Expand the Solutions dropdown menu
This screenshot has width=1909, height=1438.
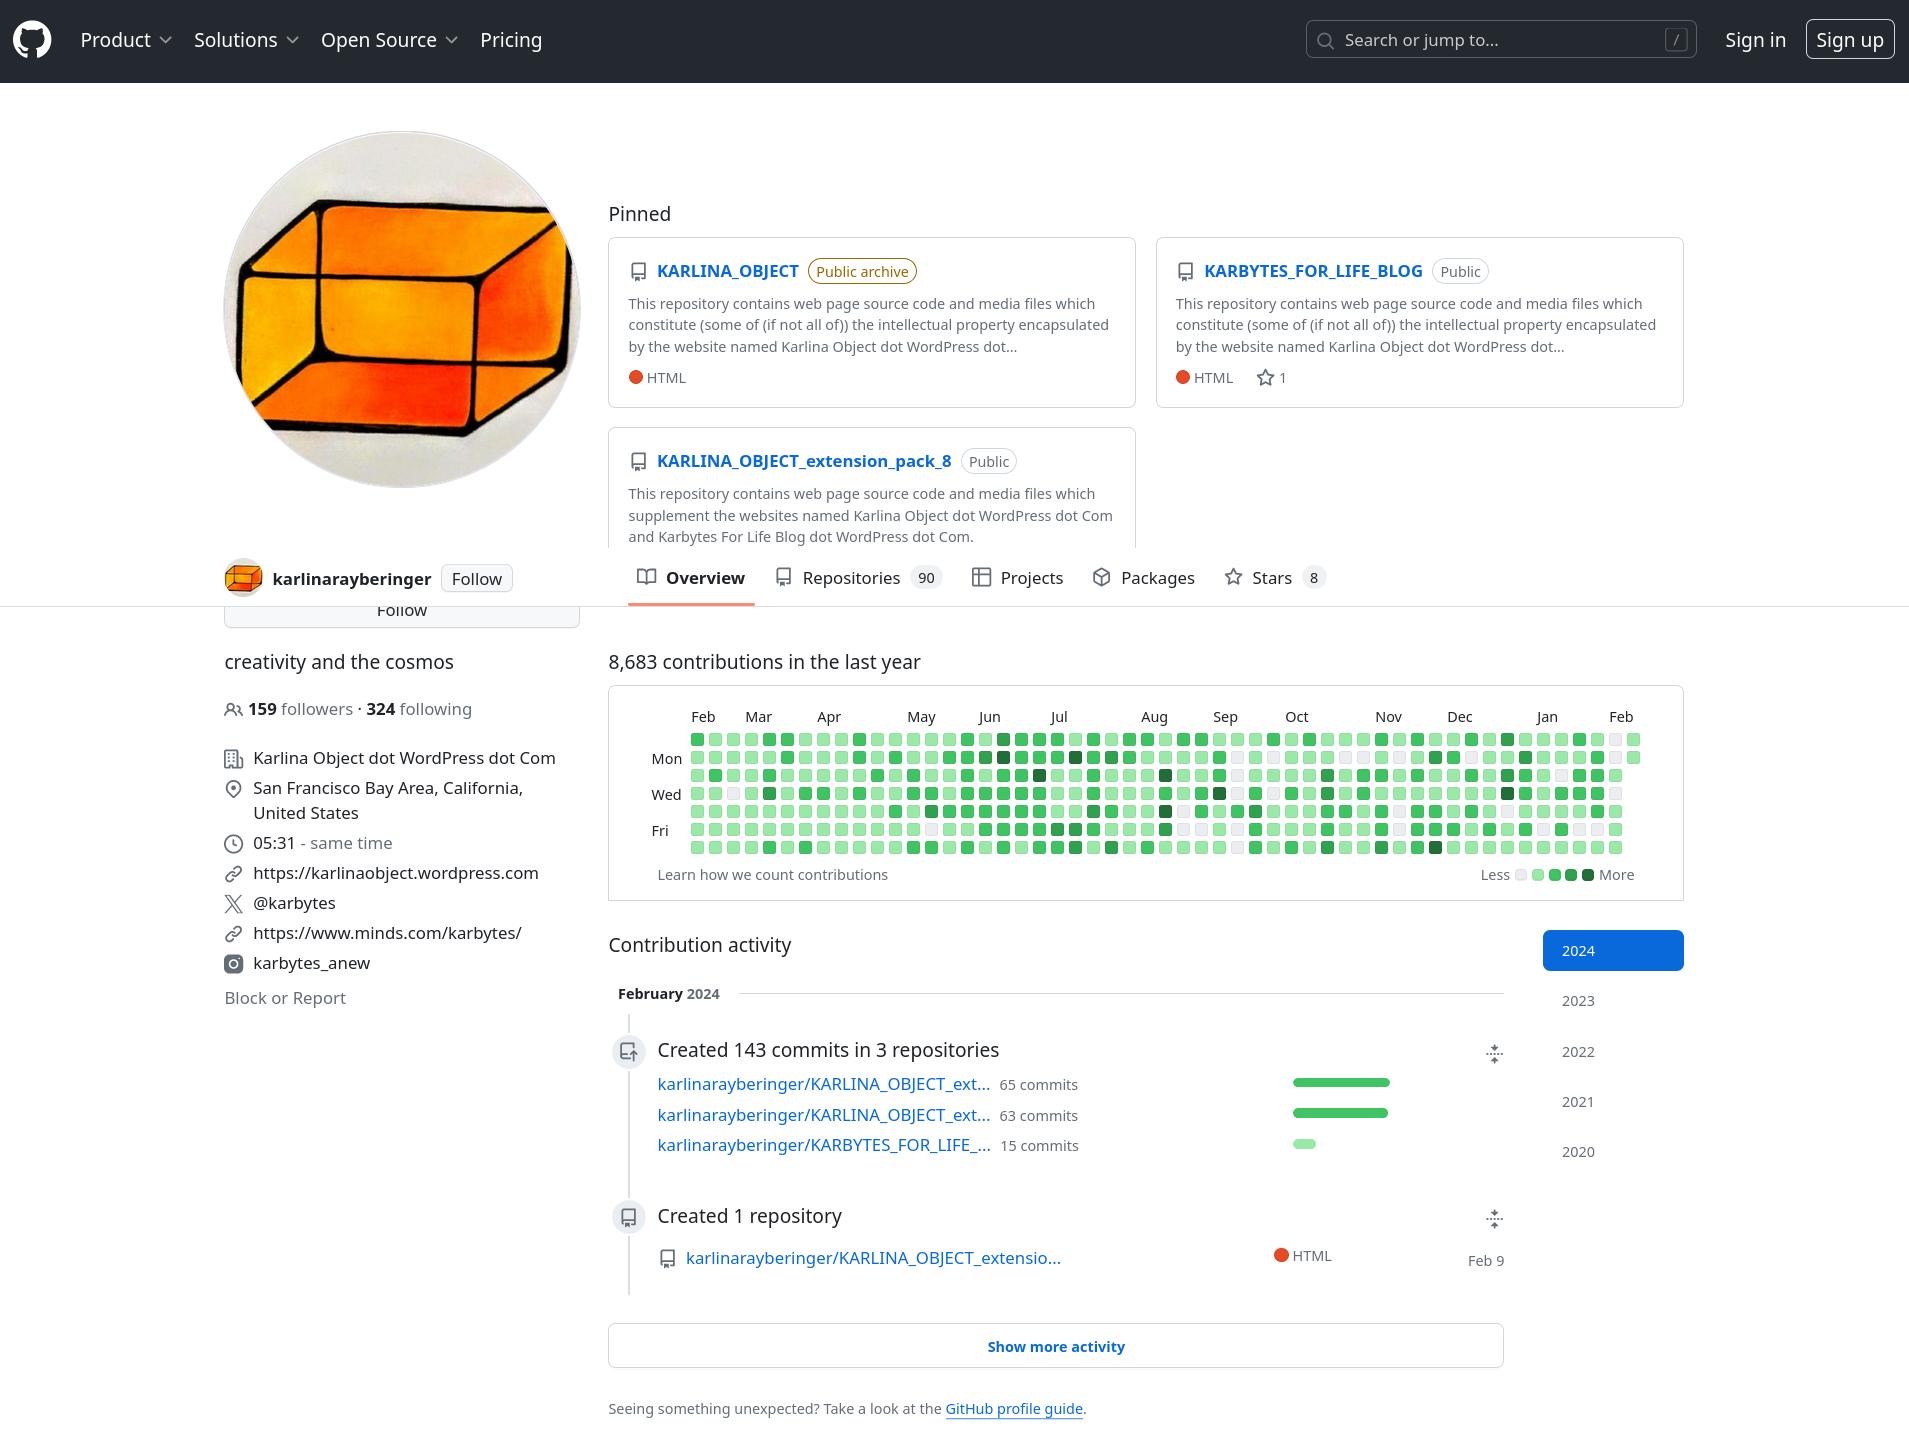(x=246, y=40)
